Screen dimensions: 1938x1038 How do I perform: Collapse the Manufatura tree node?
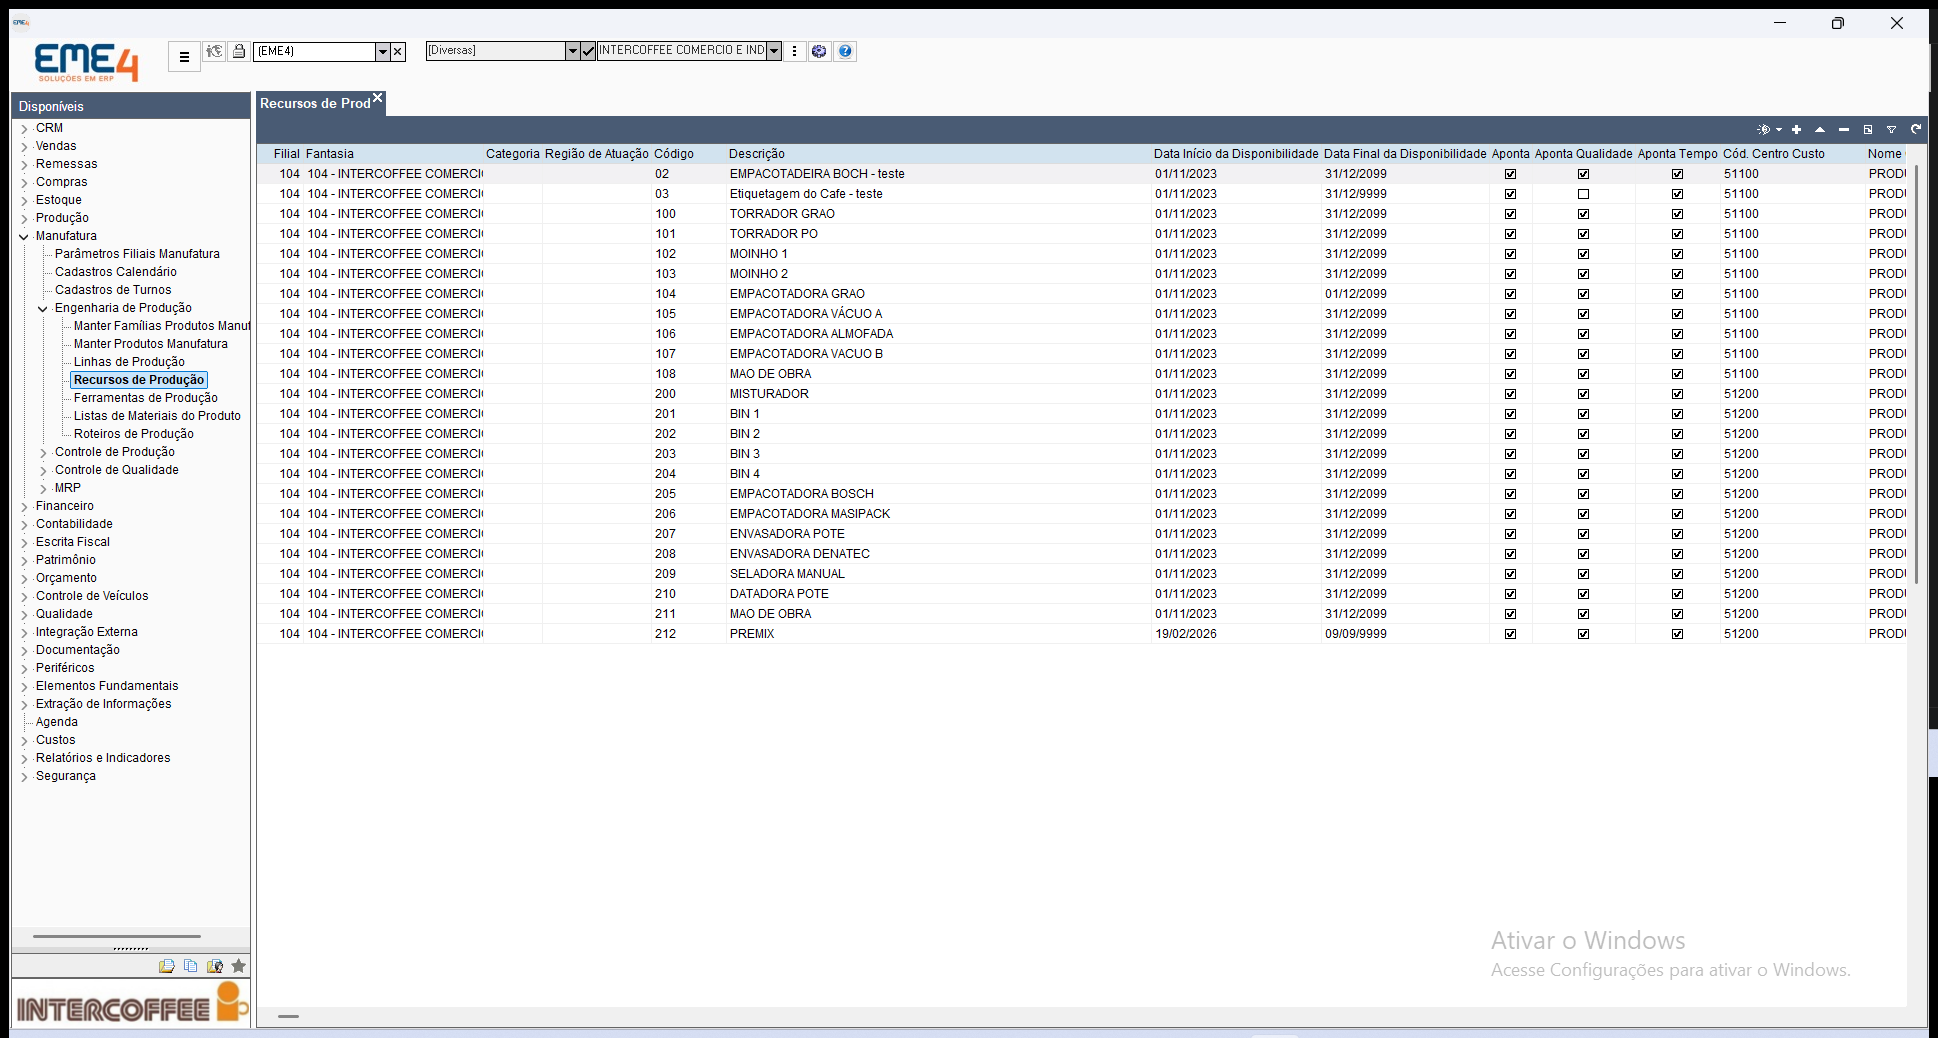tap(24, 237)
